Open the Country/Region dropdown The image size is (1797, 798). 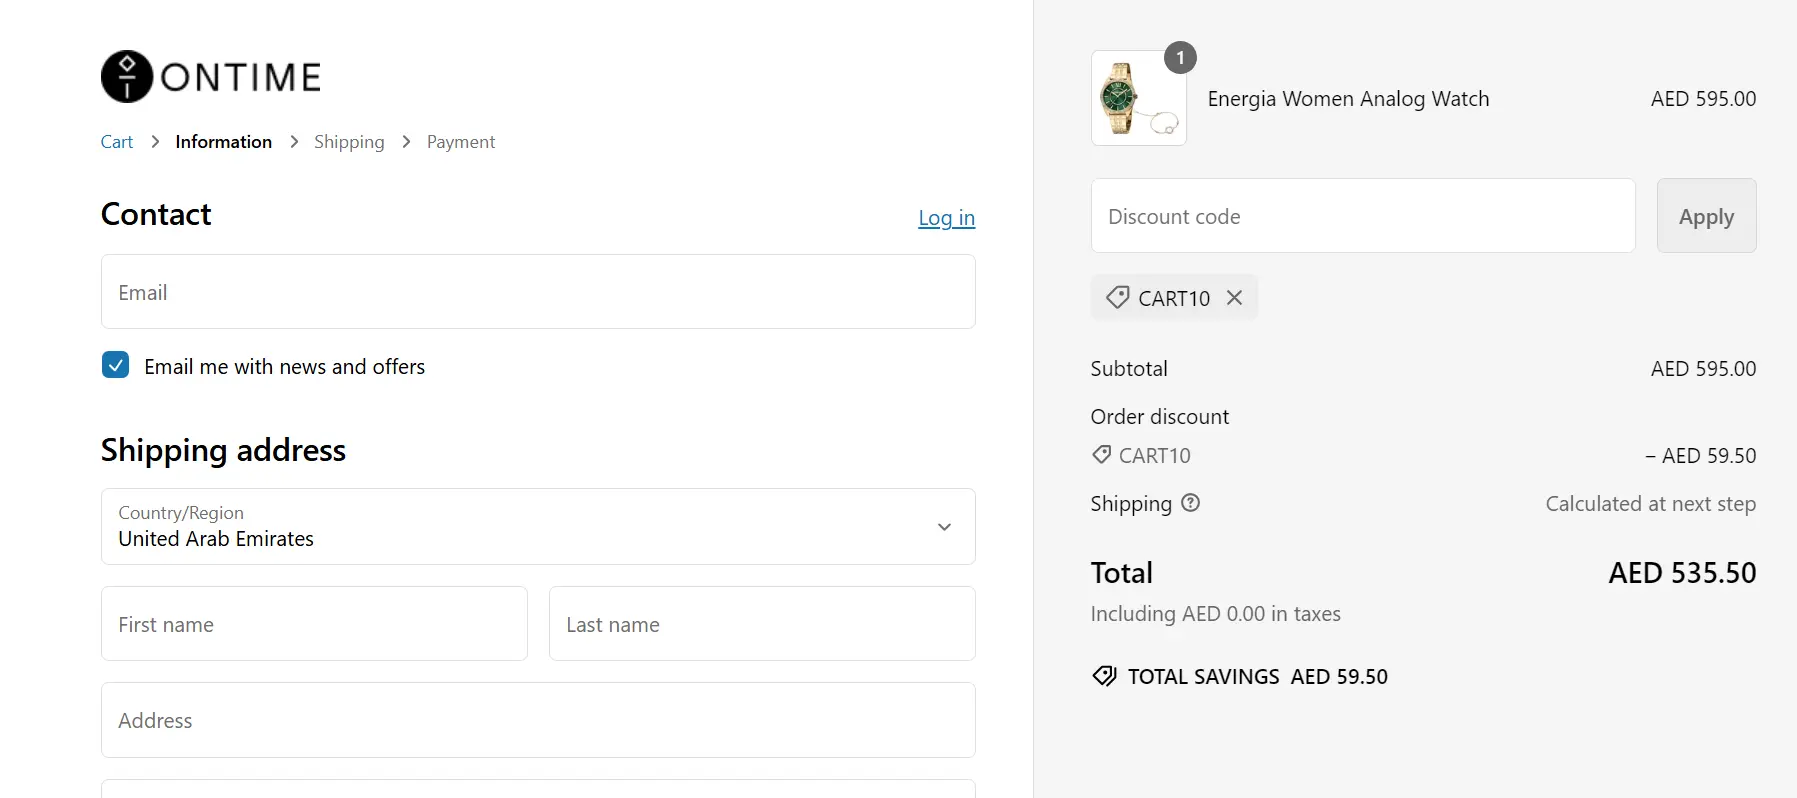pyautogui.click(x=538, y=527)
